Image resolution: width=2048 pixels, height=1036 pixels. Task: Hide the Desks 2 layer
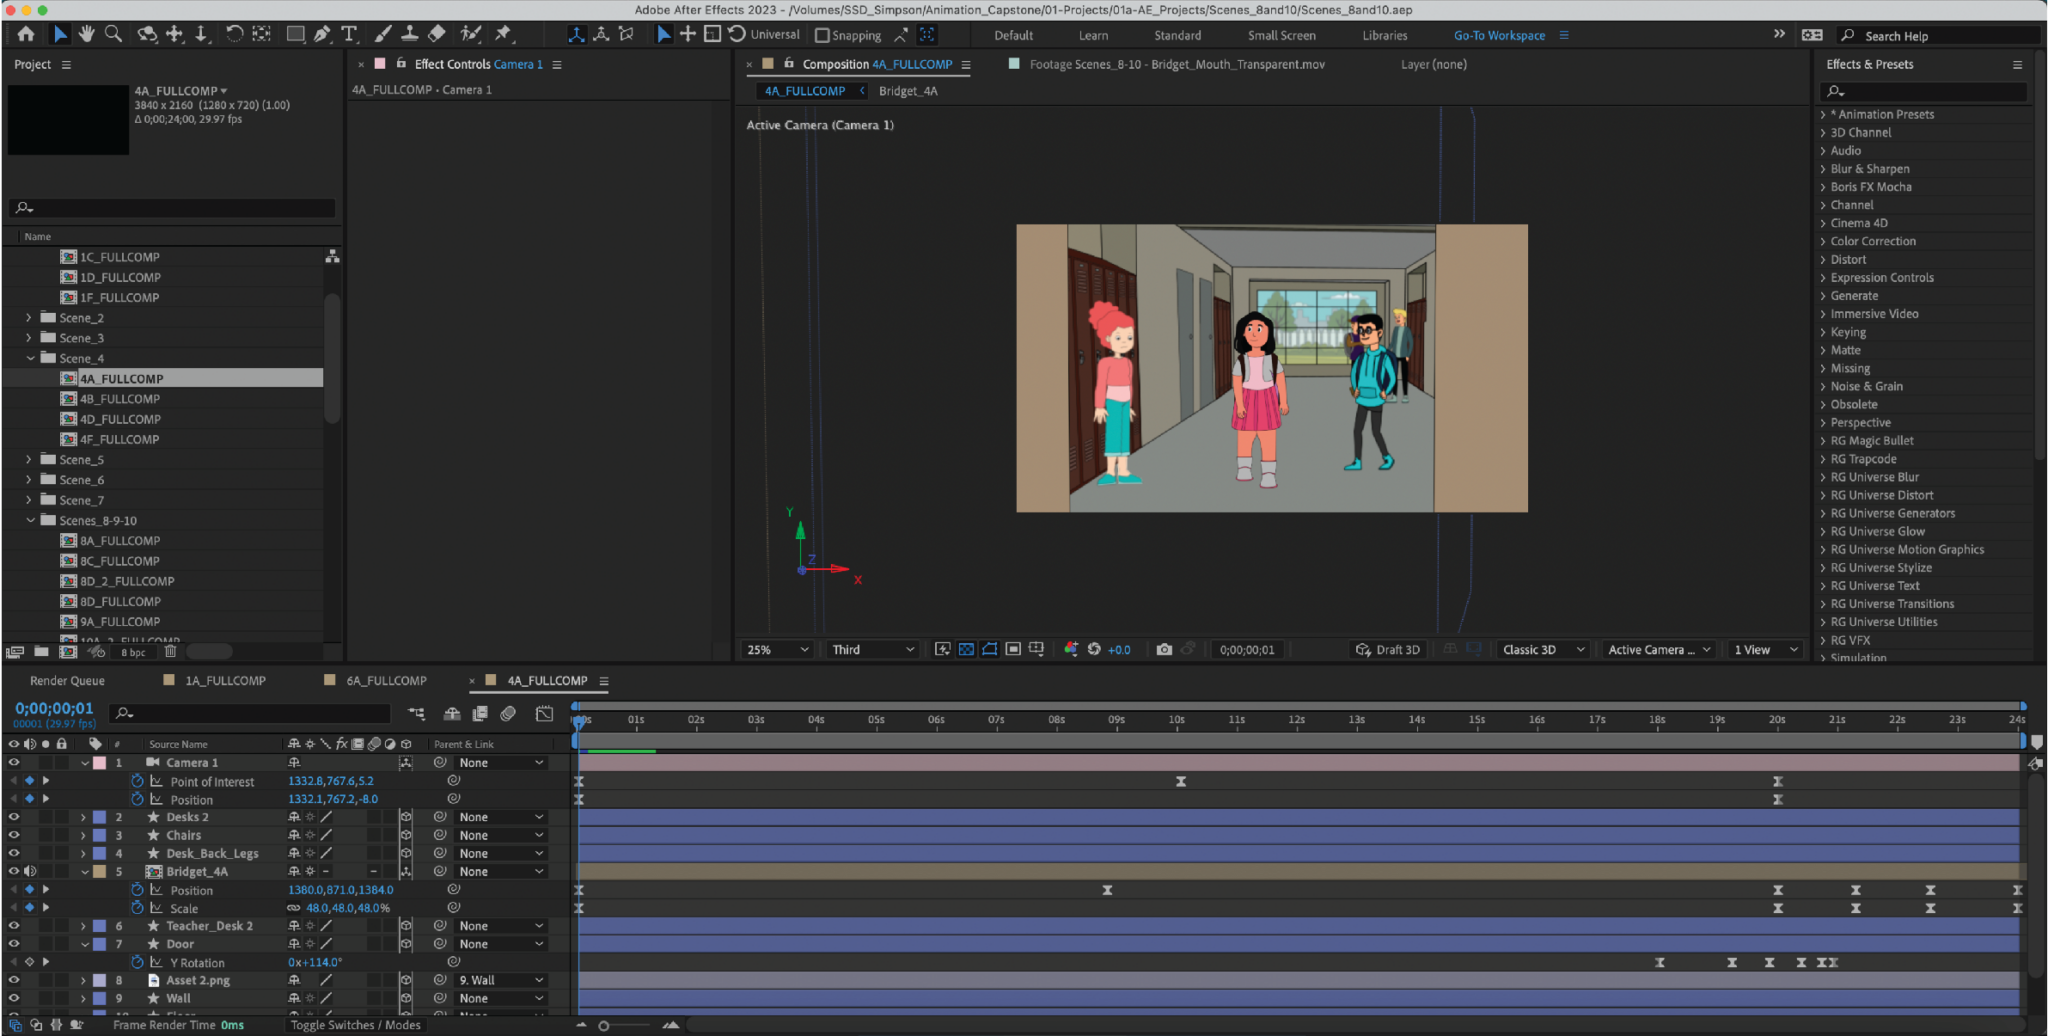point(14,817)
